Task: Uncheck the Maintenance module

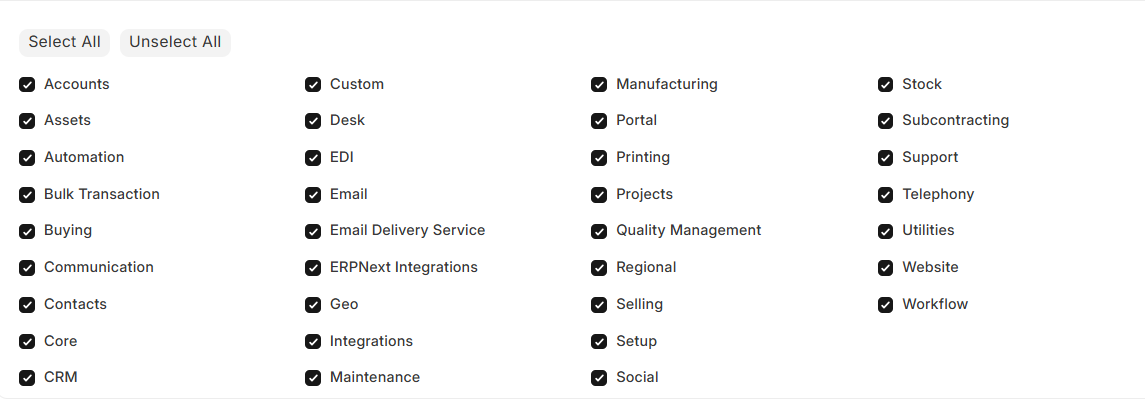Action: coord(313,378)
